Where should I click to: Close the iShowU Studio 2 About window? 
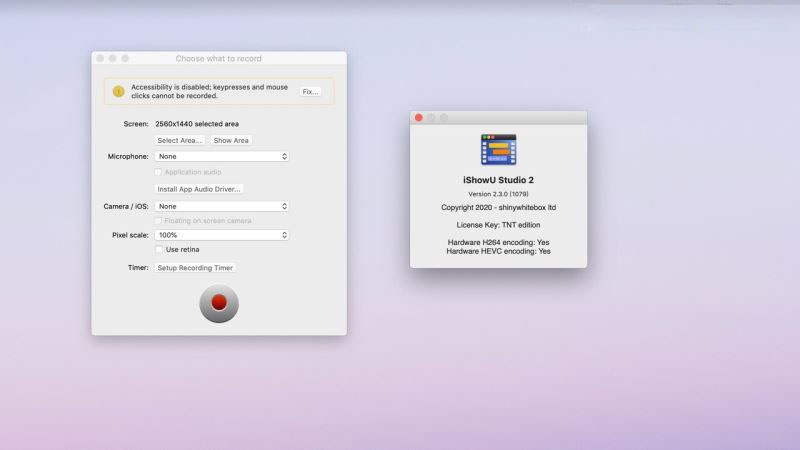coord(419,118)
